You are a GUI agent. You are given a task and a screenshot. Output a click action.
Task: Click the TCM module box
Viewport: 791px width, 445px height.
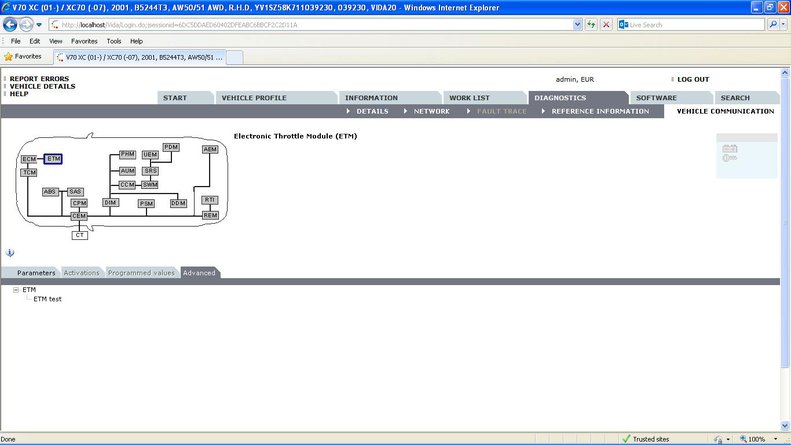coord(29,173)
